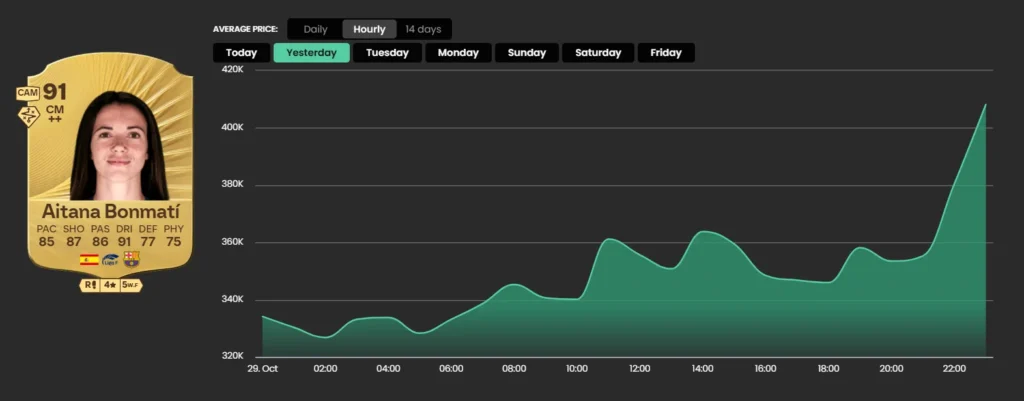
Task: Click the 360K axis label
Action: (232, 242)
